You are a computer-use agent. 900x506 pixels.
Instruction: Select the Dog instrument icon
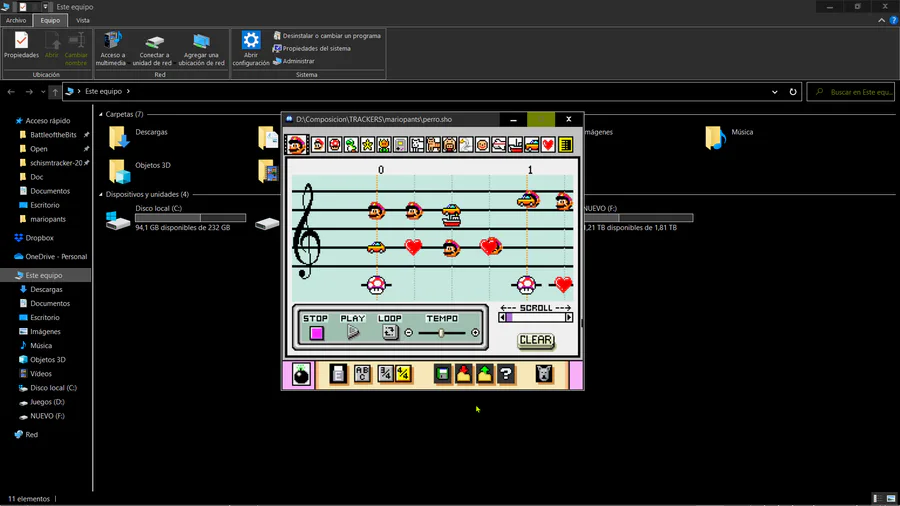pos(417,145)
